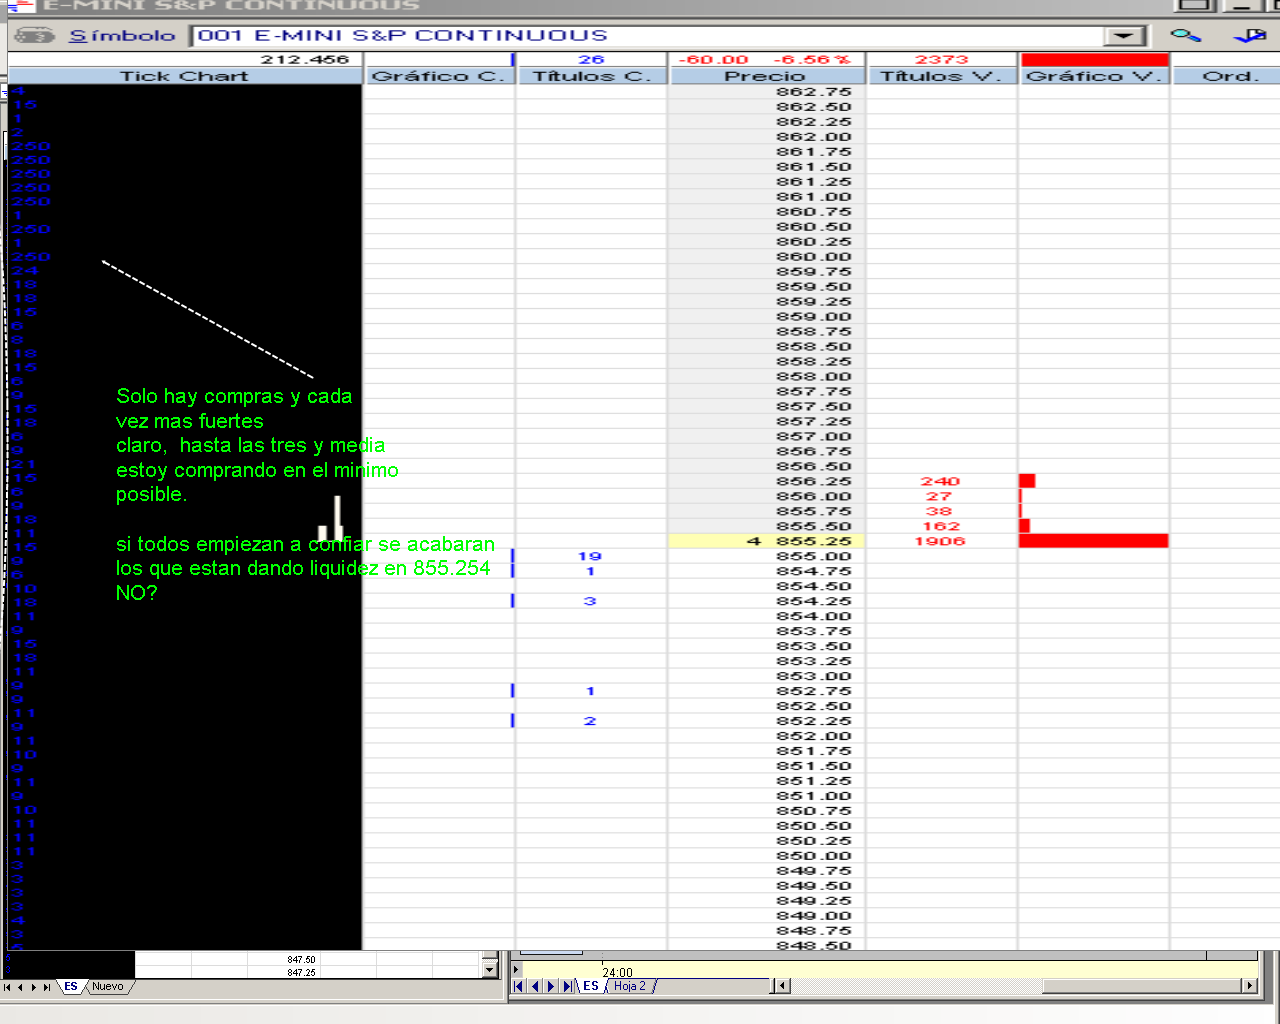The width and height of the screenshot is (1280, 1024).
Task: Select the Títulos V. column header
Action: tap(941, 76)
